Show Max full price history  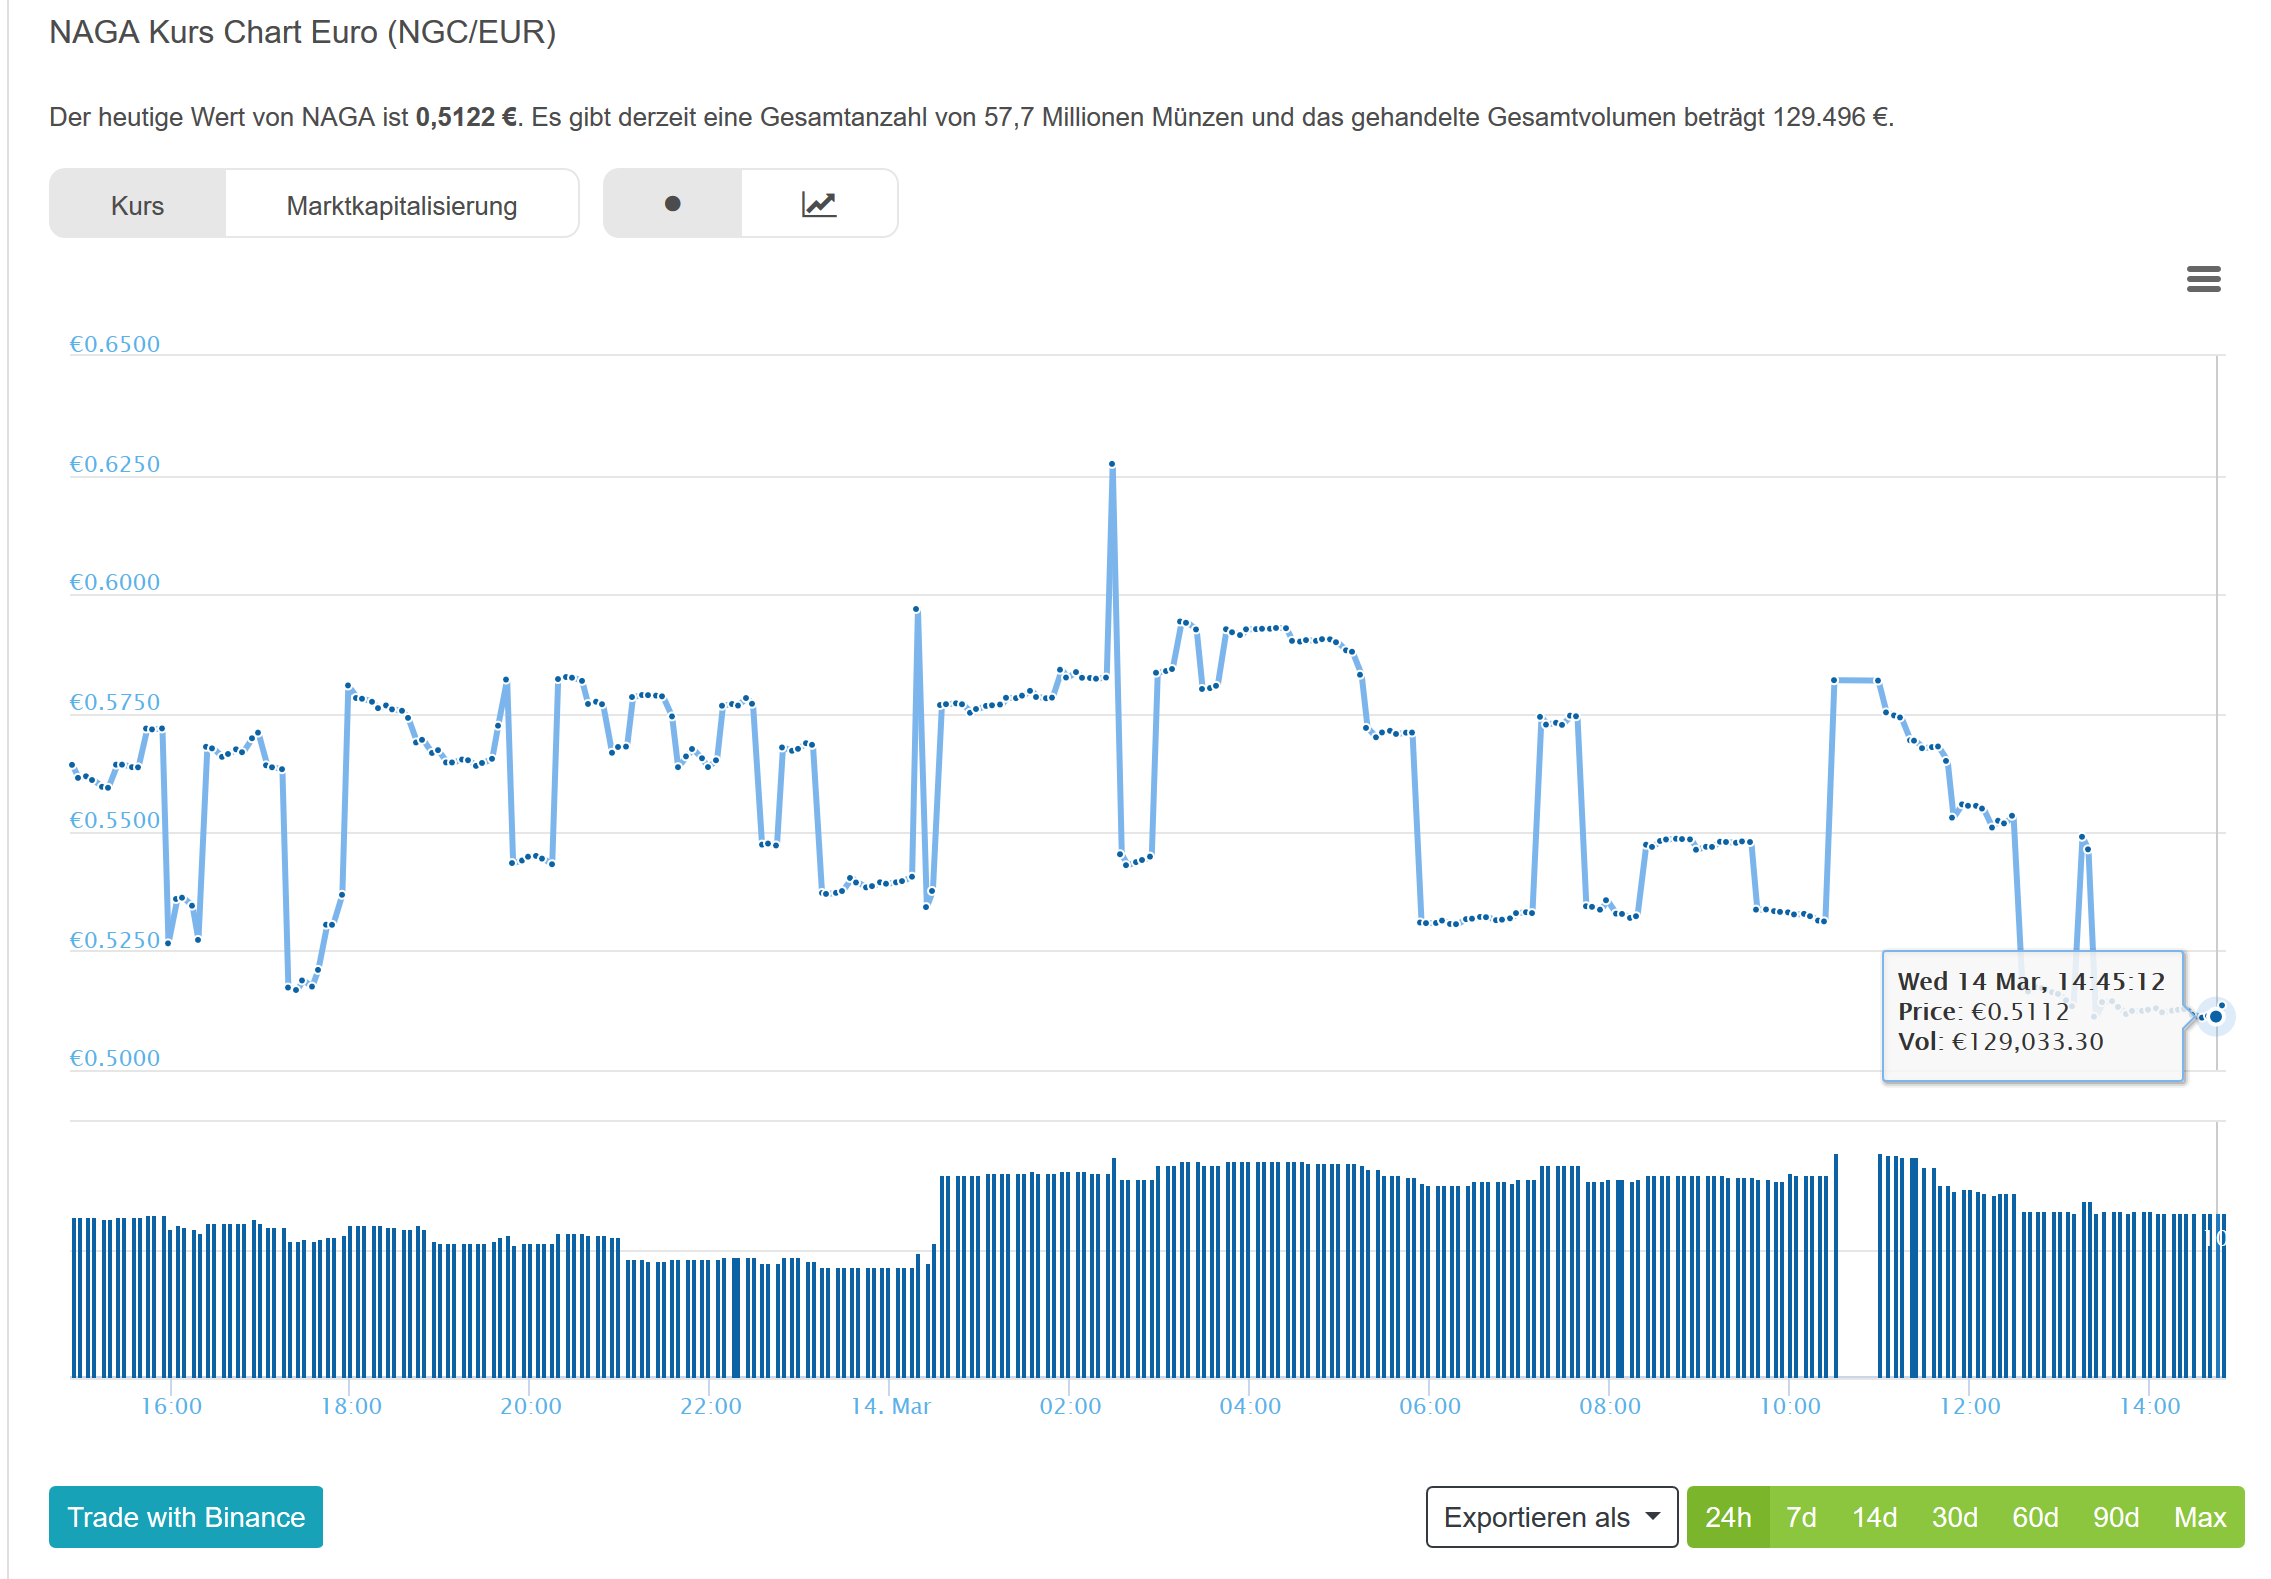2199,1517
